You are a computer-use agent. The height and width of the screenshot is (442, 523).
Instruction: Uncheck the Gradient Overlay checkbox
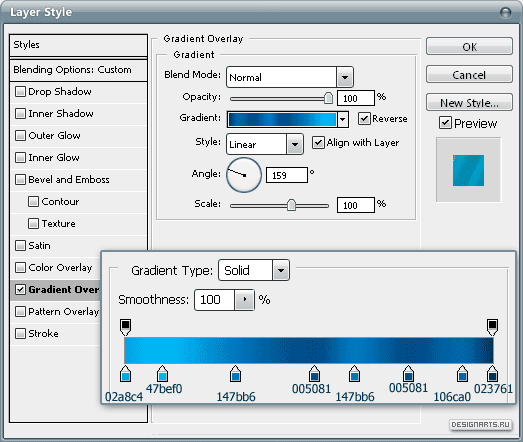coord(20,290)
